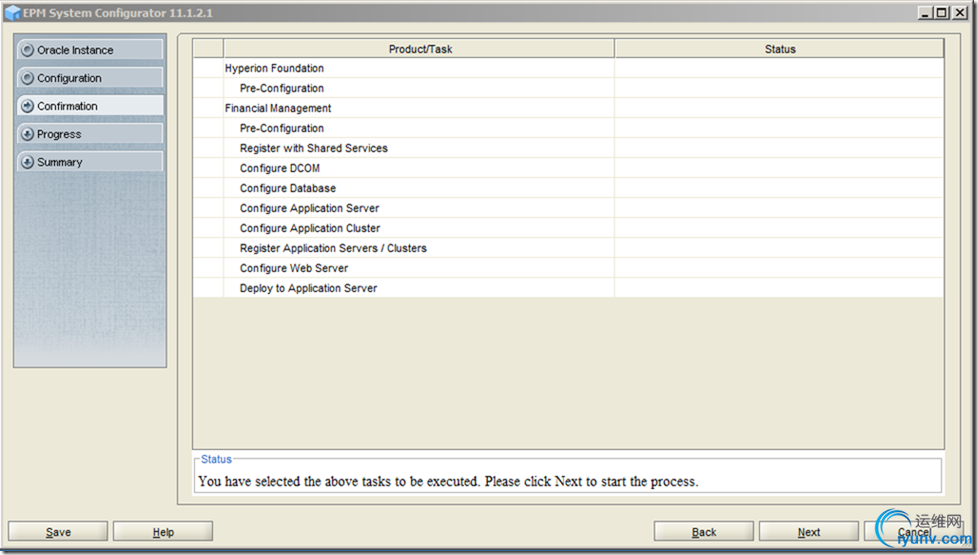This screenshot has width=978, height=555.
Task: Select Register Application Servers / Clusters row
Action: [x=568, y=248]
